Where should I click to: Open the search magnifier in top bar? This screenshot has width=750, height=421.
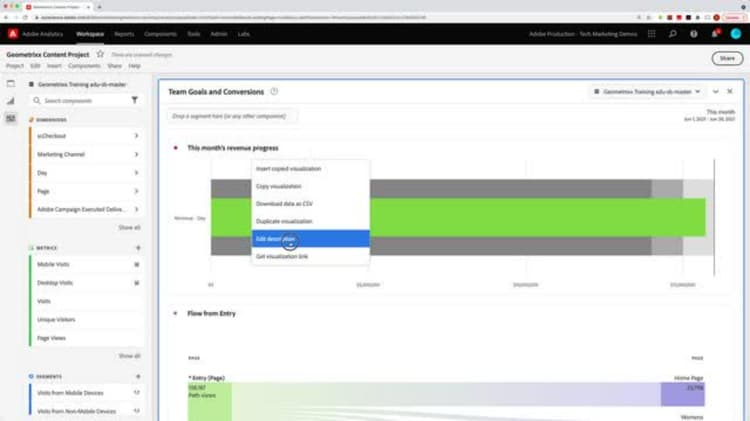point(673,34)
